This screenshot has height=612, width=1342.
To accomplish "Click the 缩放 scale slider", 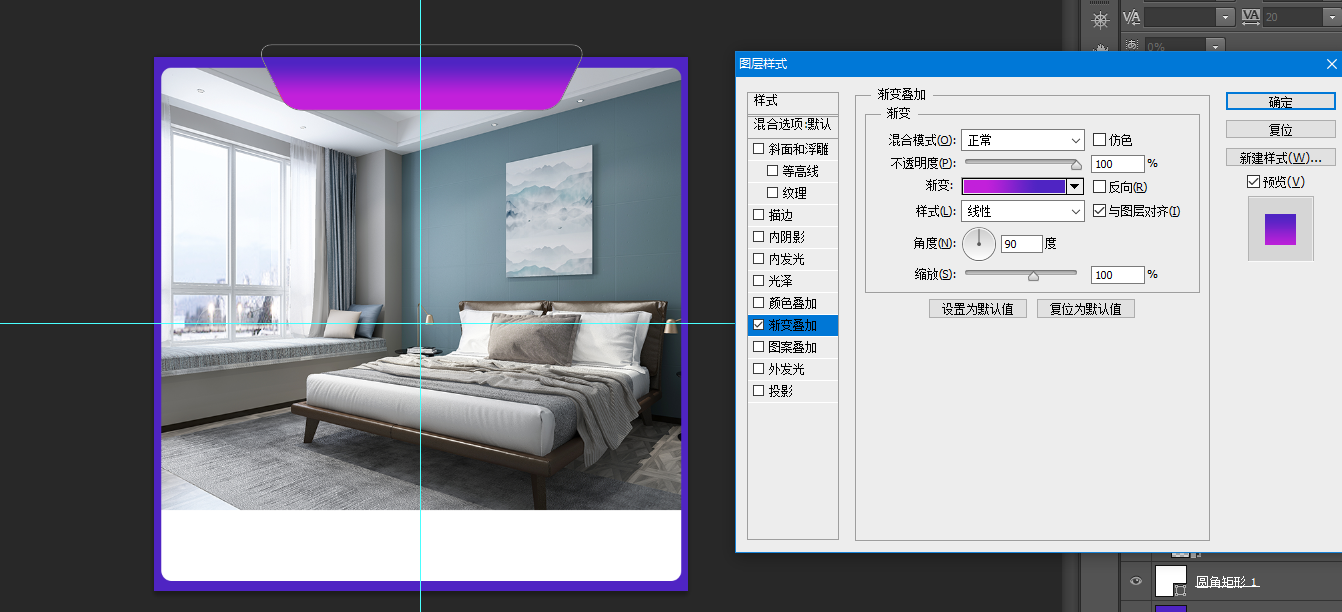I will pos(1021,274).
